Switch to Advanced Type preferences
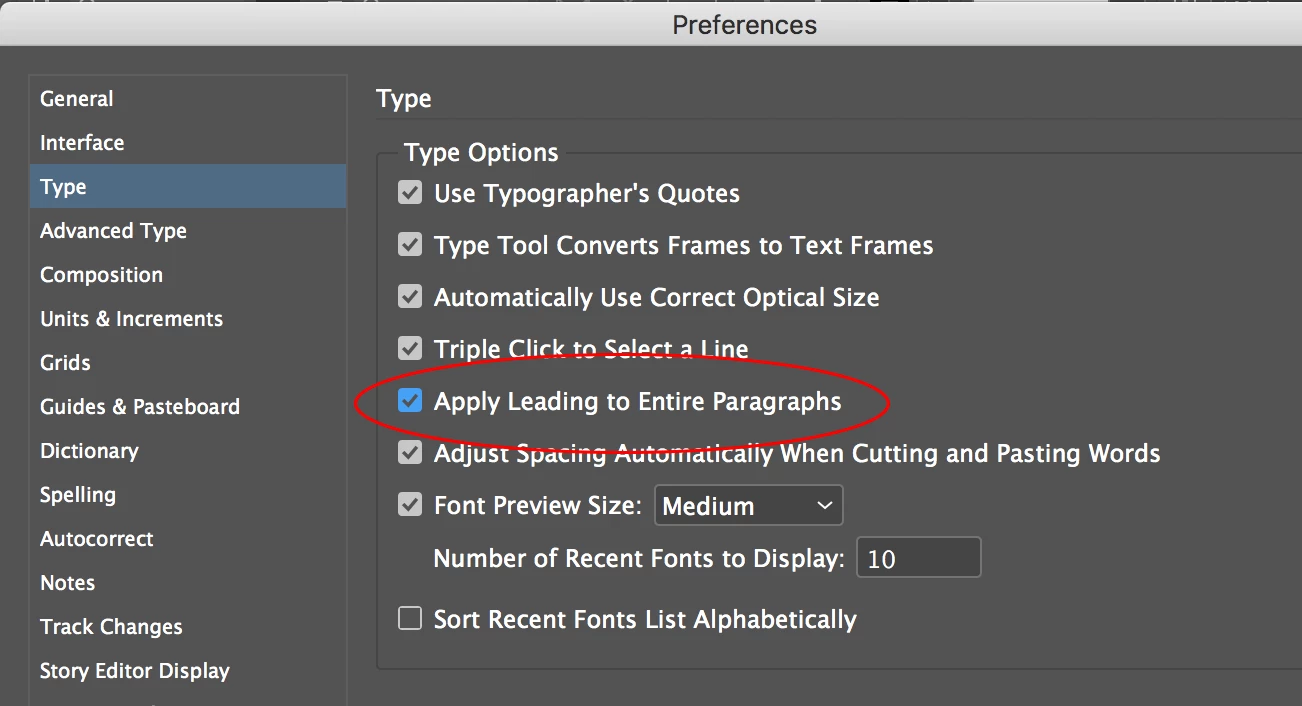 point(113,231)
